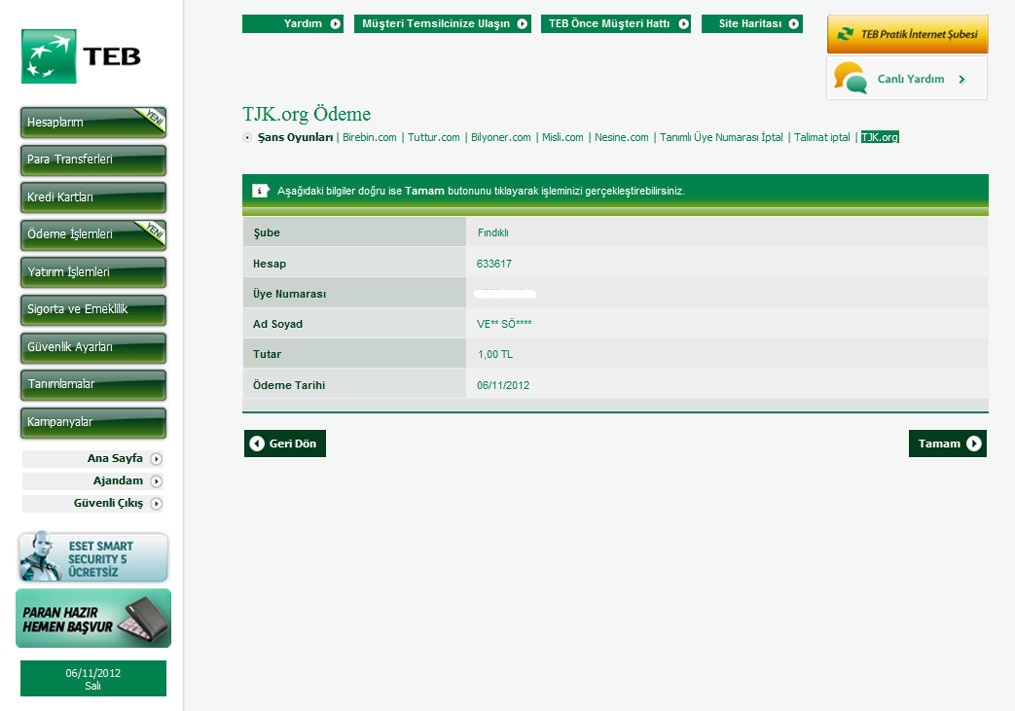1015x711 pixels.
Task: Open Yatırım İşlemleri menu
Action: 93,272
